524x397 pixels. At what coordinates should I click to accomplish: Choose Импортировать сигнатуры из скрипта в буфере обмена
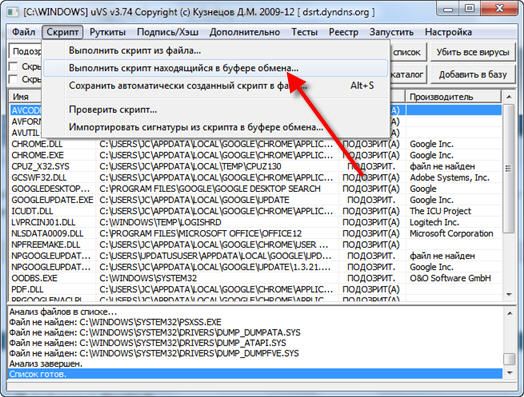[216, 127]
